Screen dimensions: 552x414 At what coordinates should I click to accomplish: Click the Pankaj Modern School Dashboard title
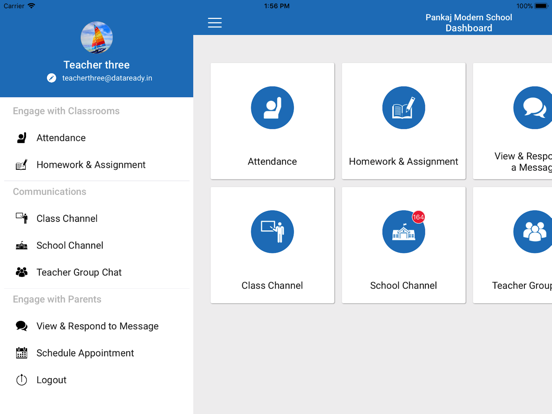point(469,23)
